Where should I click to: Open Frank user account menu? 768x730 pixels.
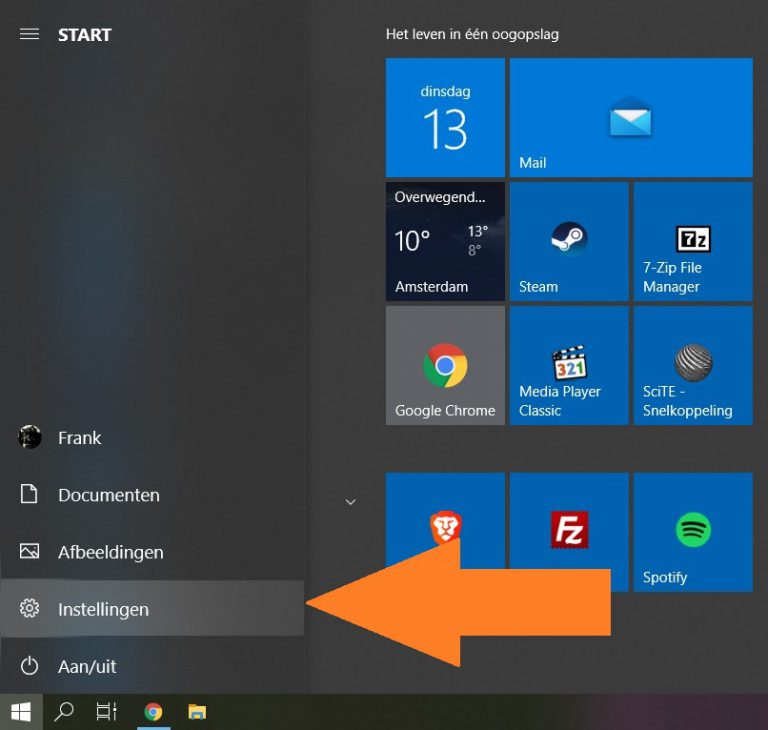coord(152,438)
